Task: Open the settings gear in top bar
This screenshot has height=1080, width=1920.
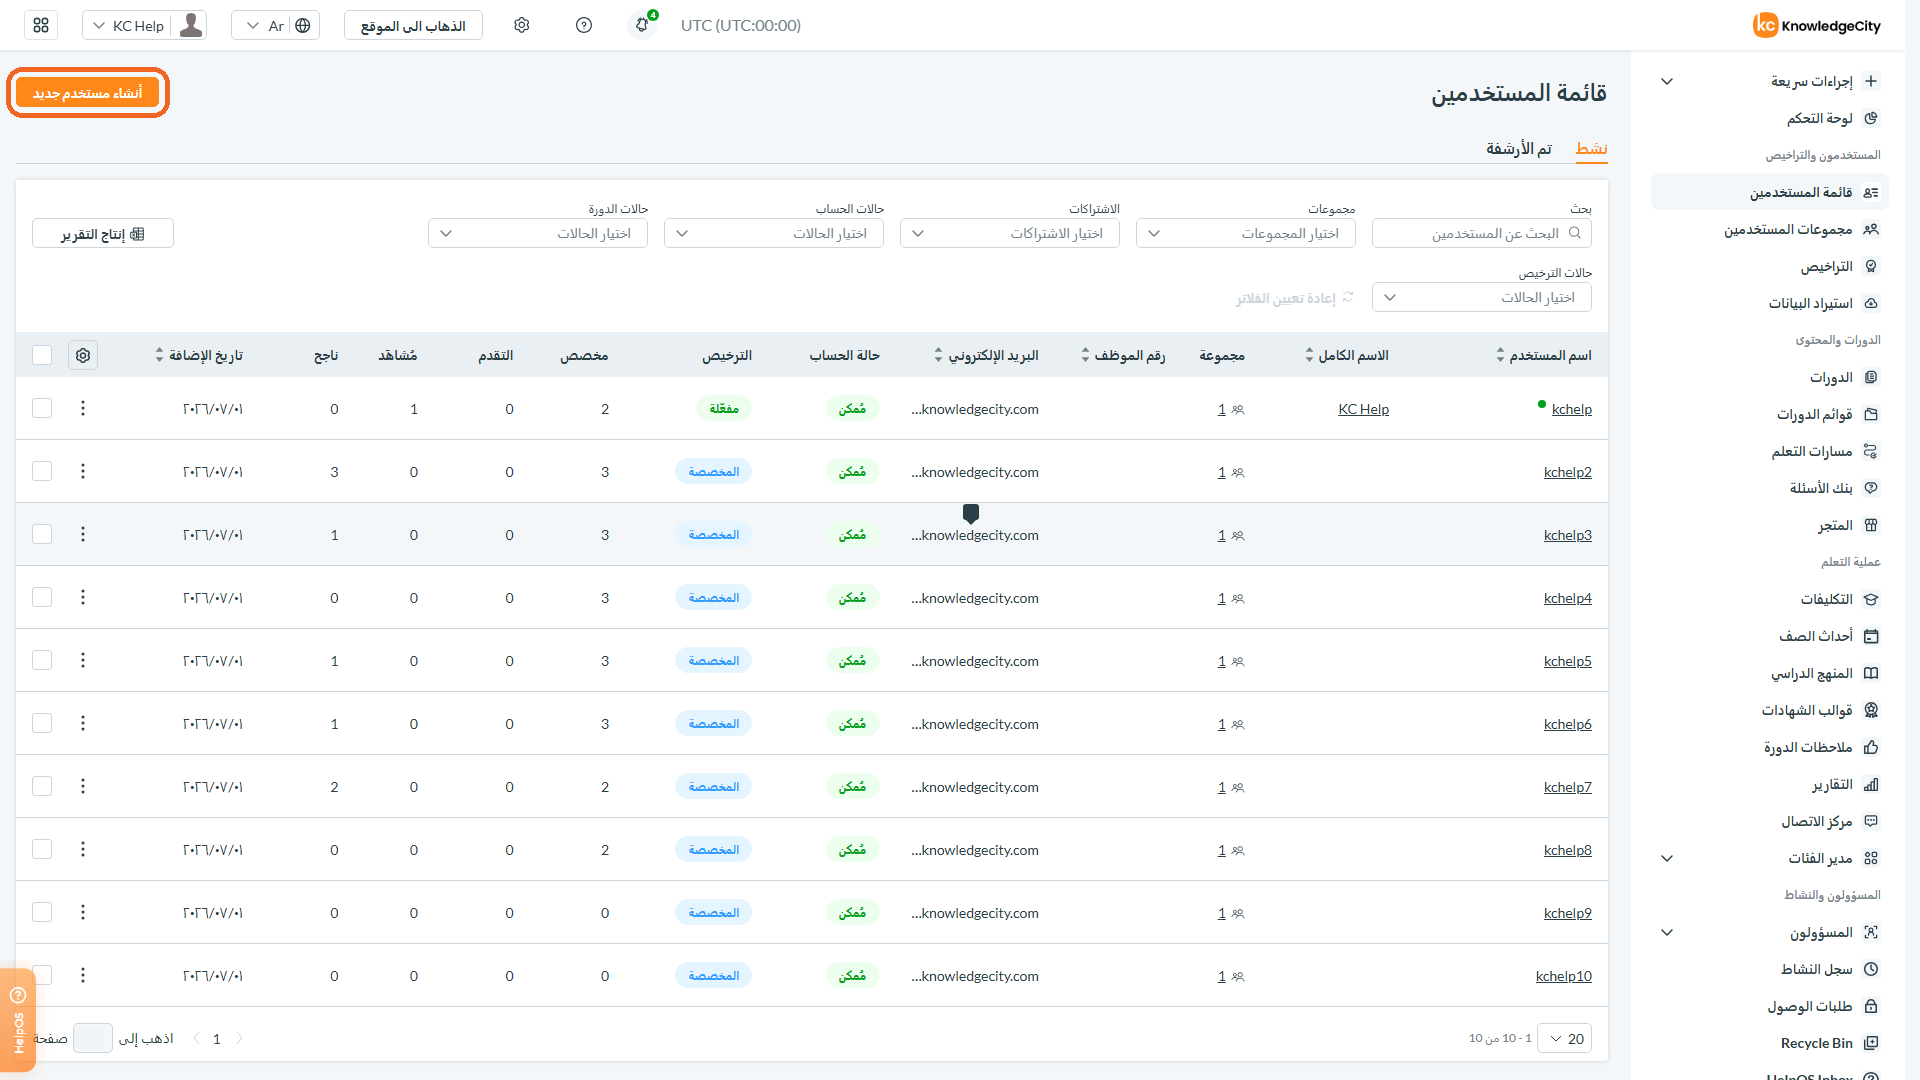Action: 521,25
